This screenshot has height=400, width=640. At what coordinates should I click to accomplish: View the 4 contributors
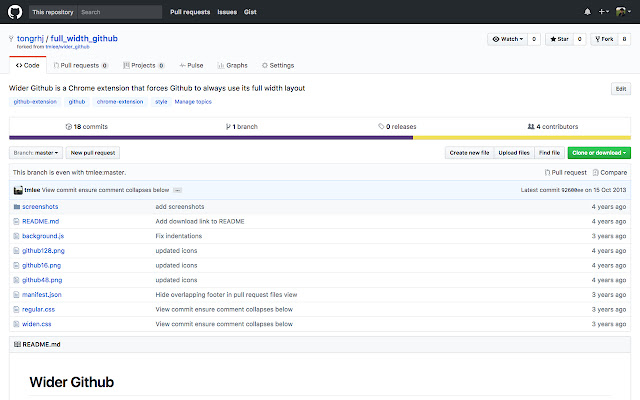[x=553, y=127]
